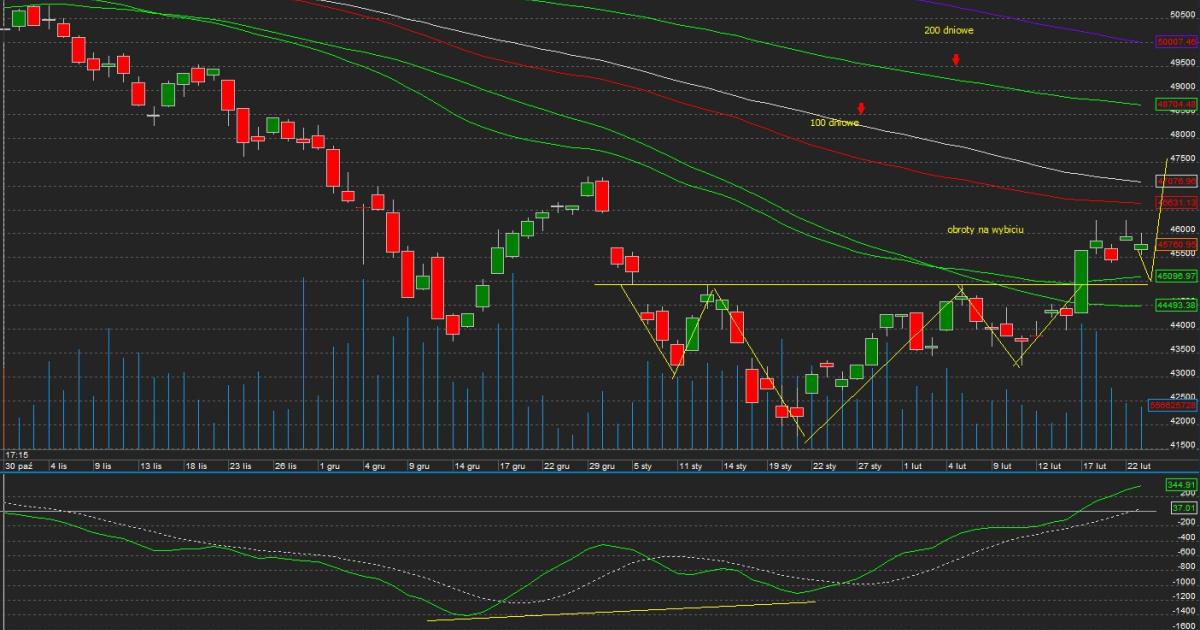Click the green 44493.38 price label

coord(1175,305)
